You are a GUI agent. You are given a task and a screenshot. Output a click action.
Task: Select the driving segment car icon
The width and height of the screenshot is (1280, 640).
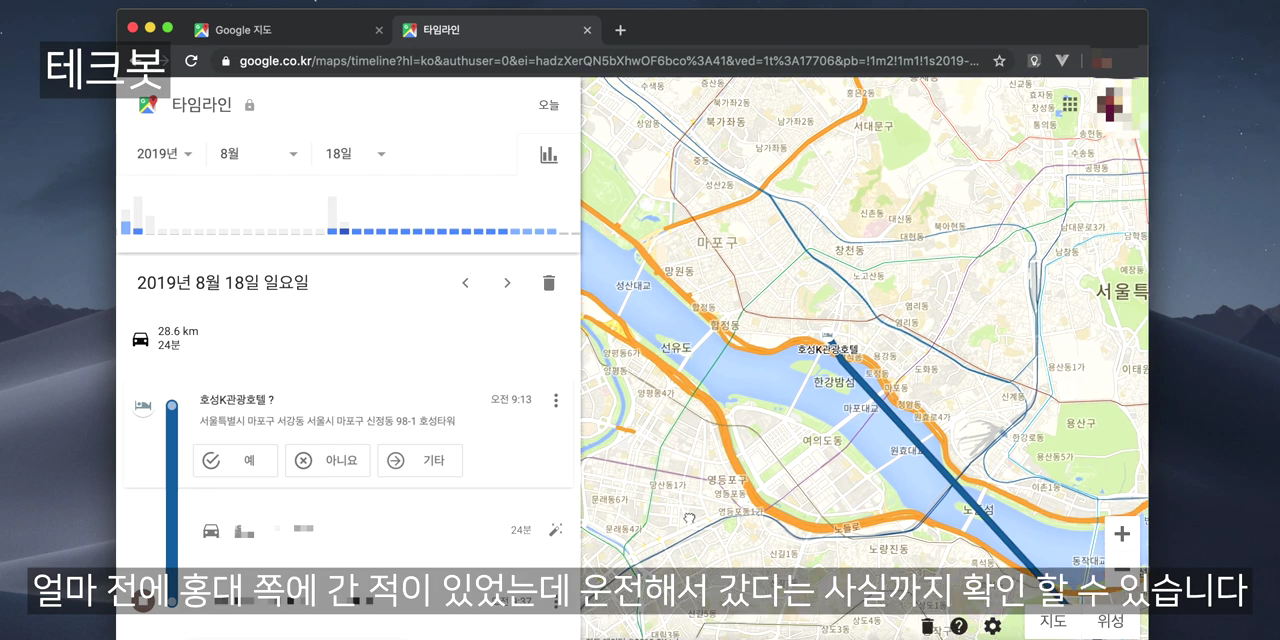click(x=211, y=530)
